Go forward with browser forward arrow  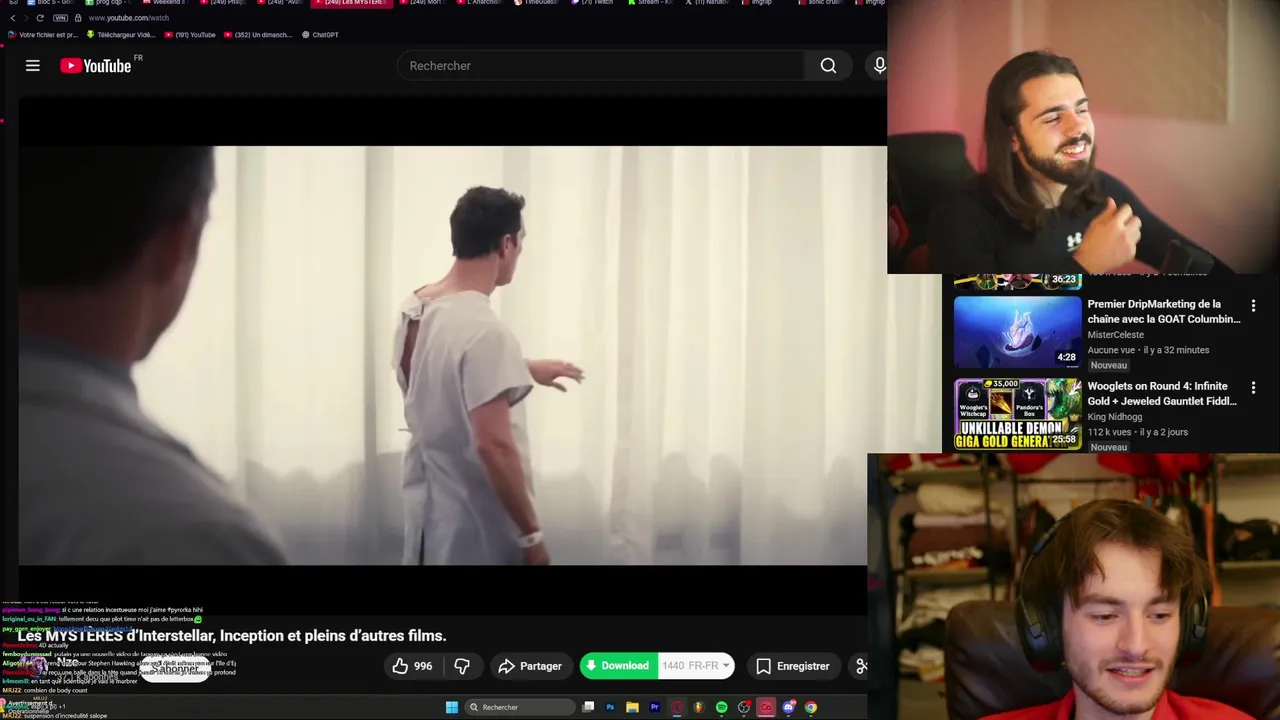[27, 18]
